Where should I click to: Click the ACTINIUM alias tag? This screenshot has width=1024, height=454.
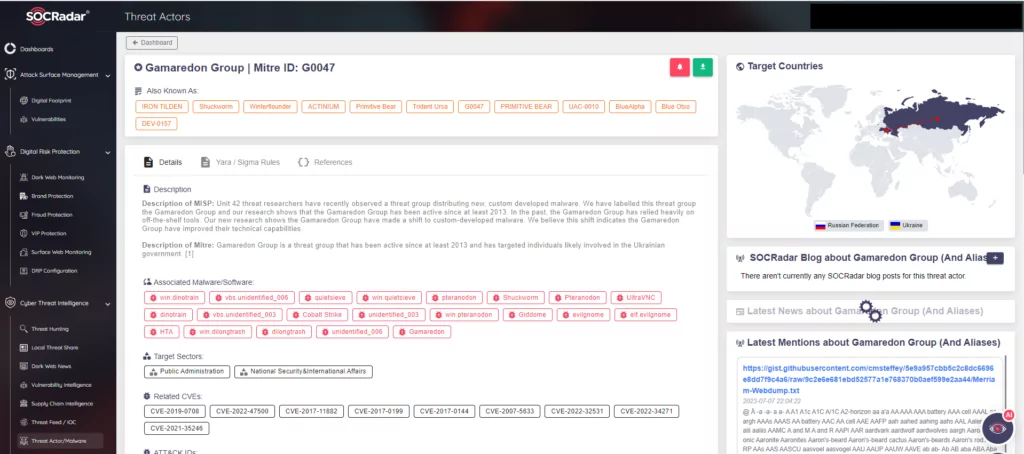(323, 106)
